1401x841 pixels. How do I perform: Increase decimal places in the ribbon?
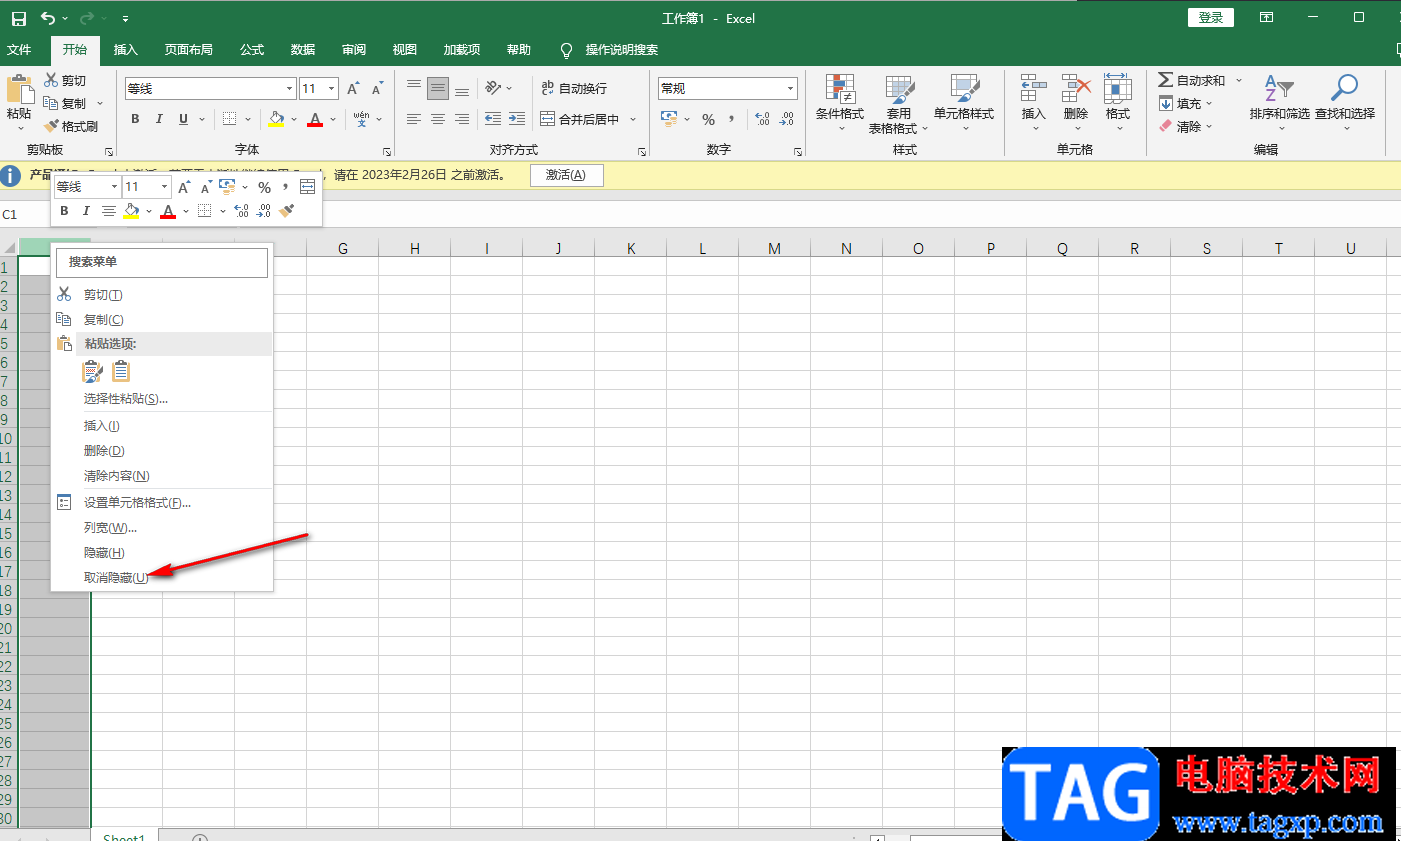tap(762, 119)
